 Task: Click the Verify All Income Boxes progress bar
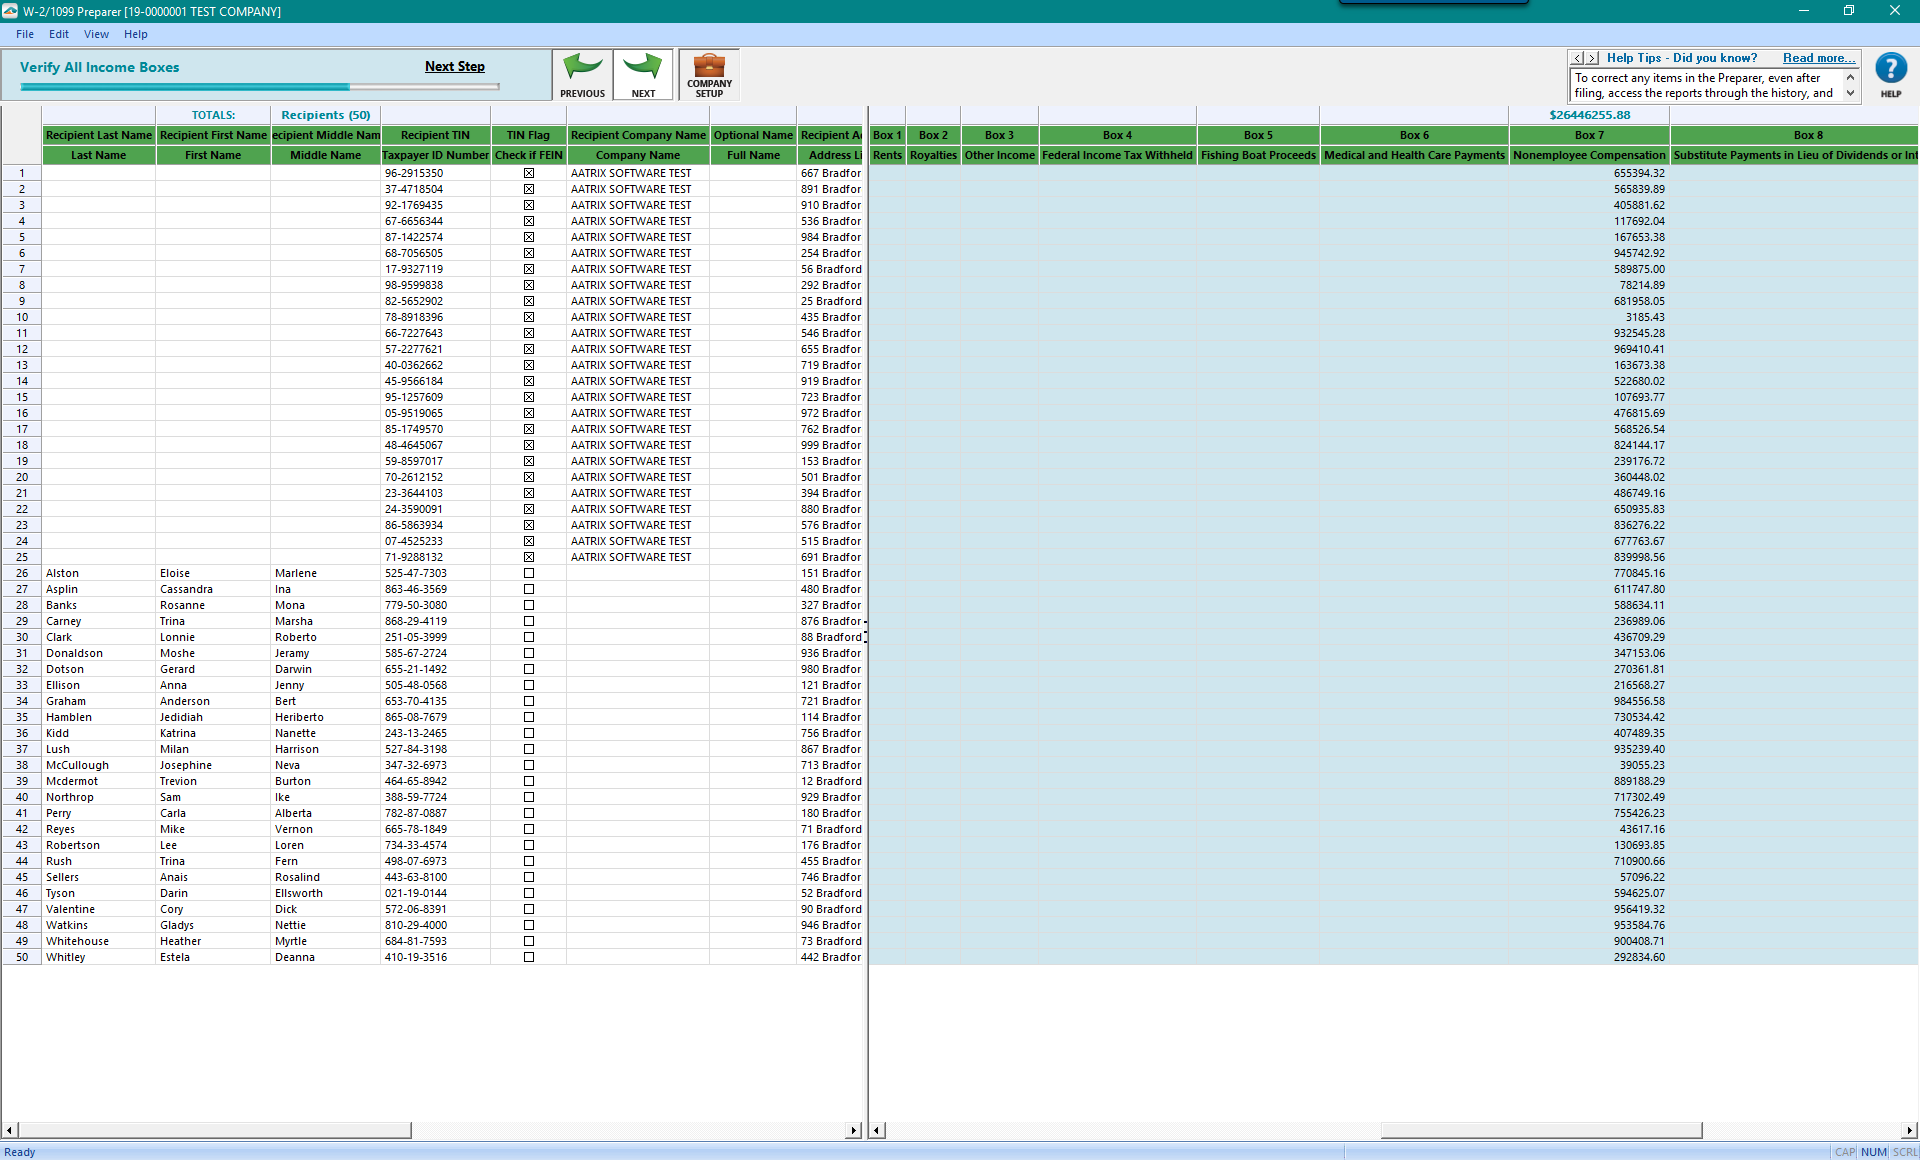(260, 87)
